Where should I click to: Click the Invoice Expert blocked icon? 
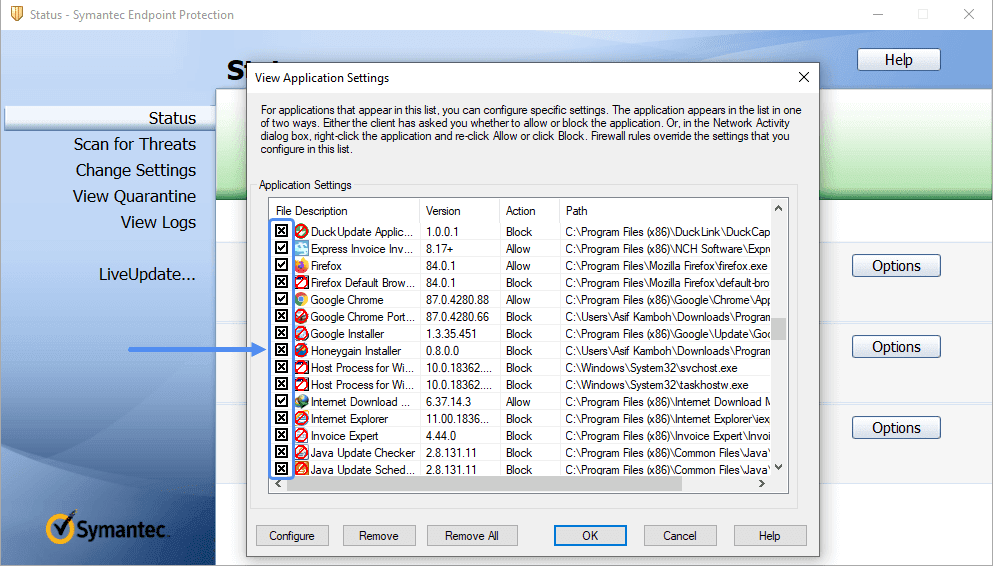(301, 436)
